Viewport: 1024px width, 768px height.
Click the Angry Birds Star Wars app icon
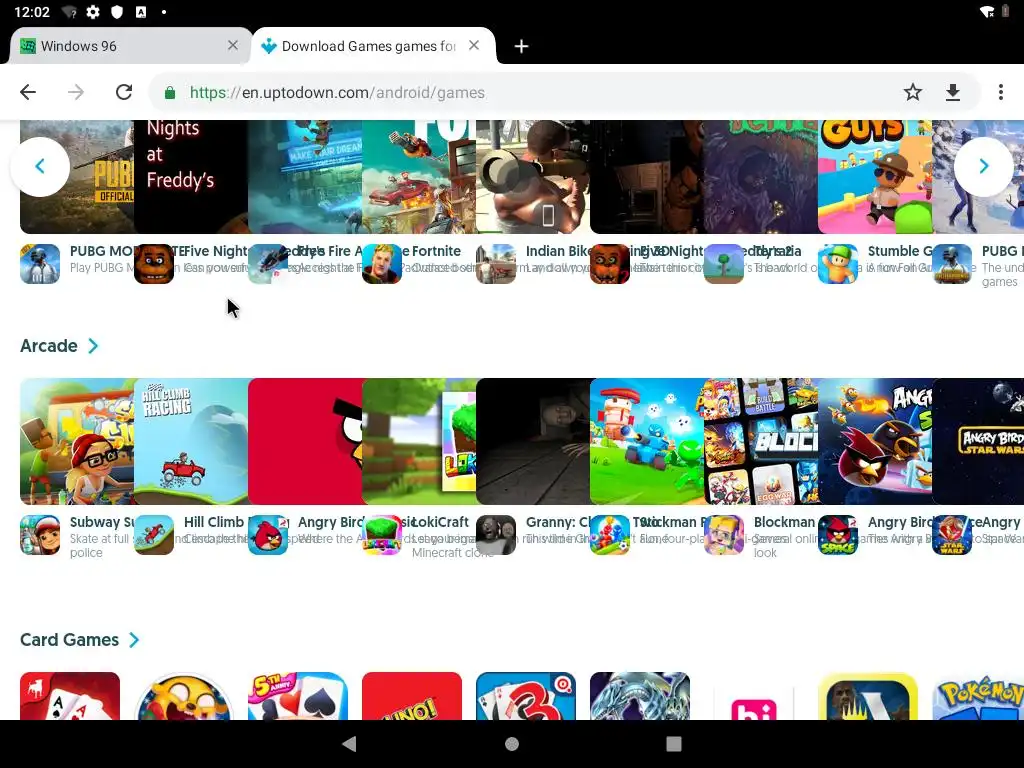click(952, 535)
